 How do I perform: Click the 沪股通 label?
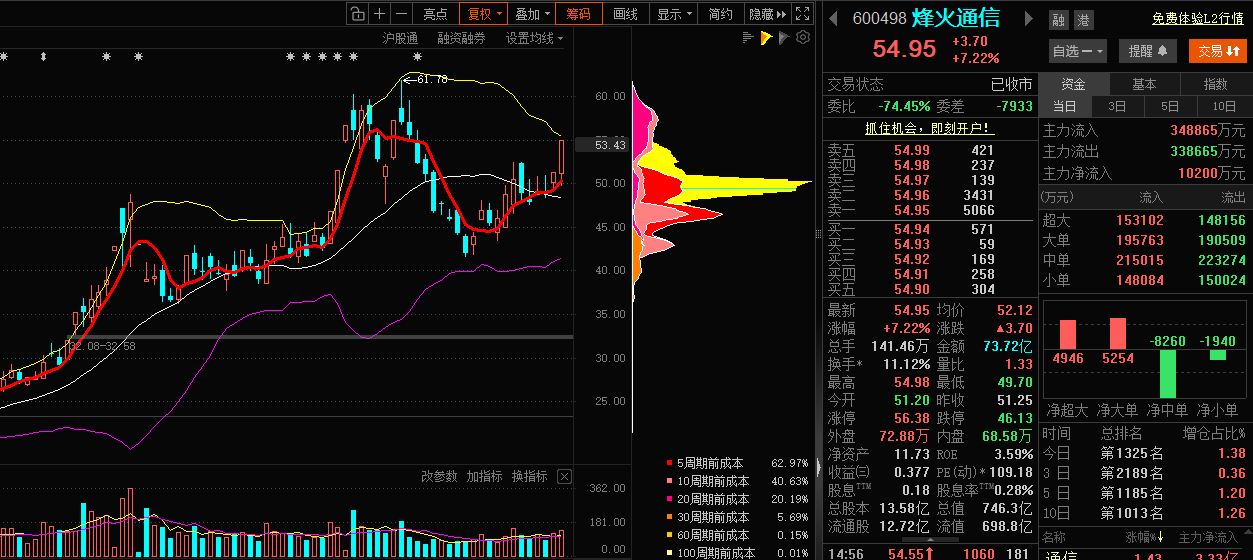coord(400,38)
